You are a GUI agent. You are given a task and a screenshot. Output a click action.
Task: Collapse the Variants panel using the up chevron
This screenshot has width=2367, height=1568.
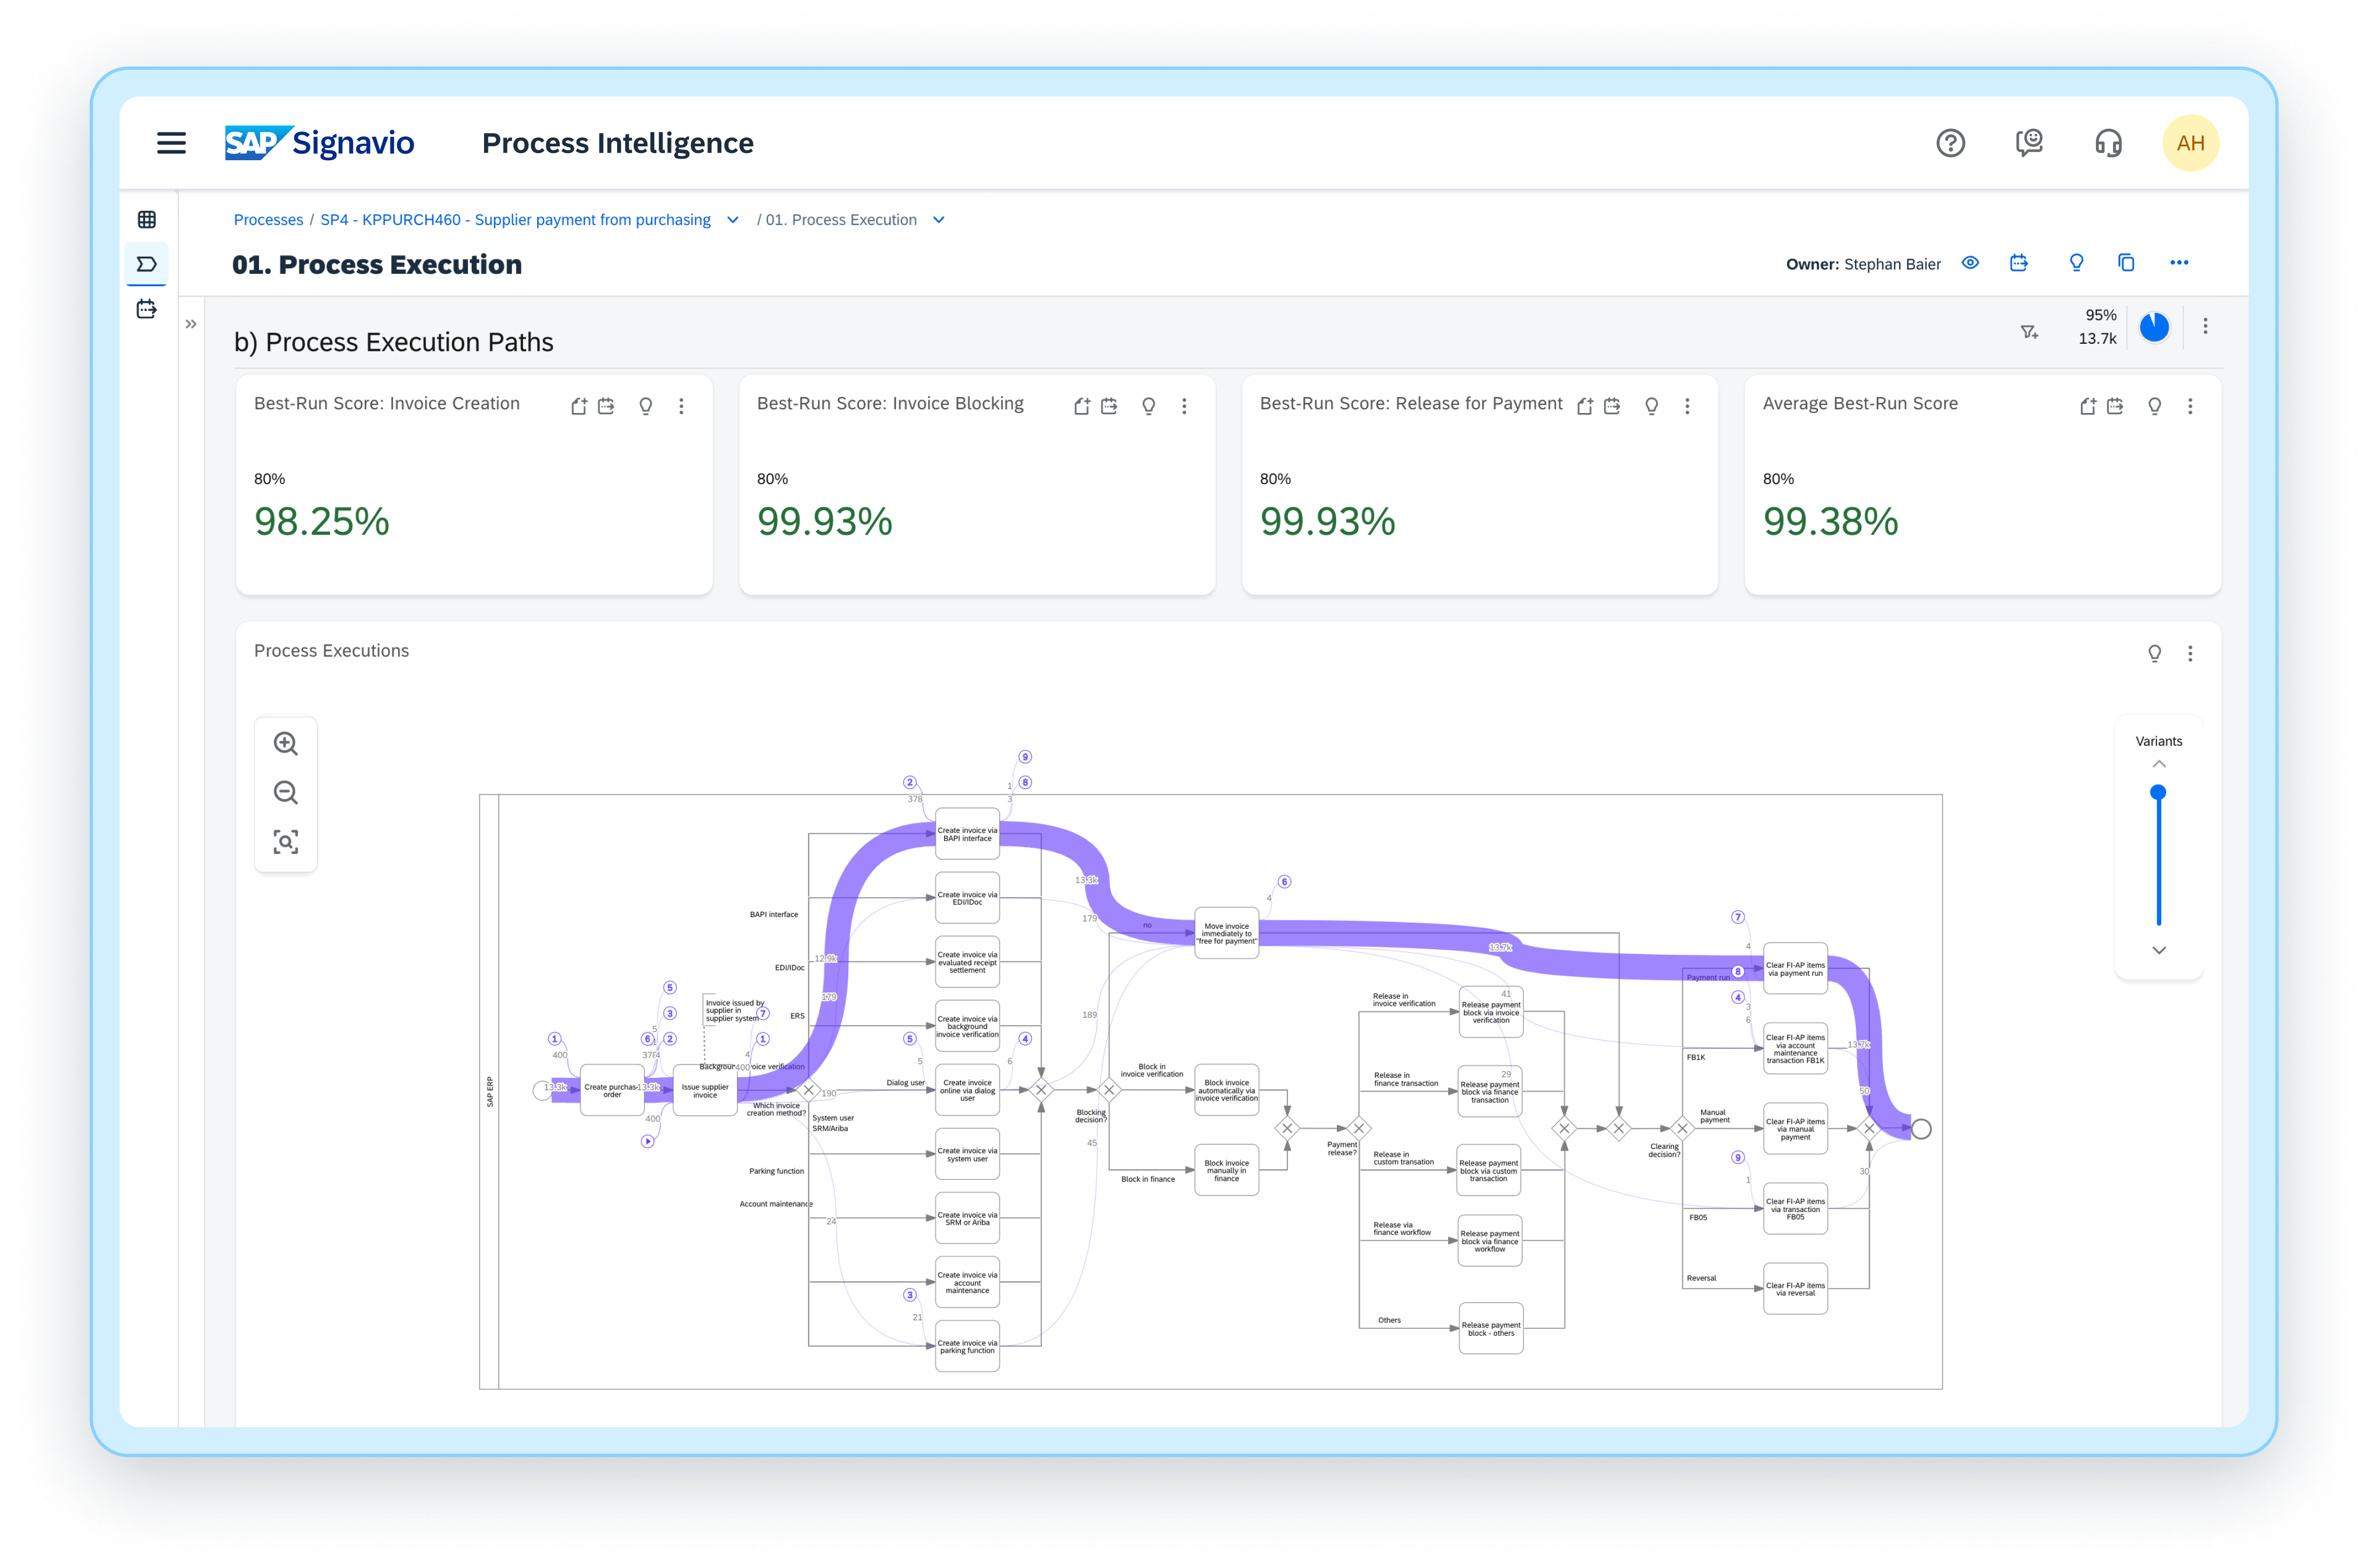click(x=2159, y=763)
